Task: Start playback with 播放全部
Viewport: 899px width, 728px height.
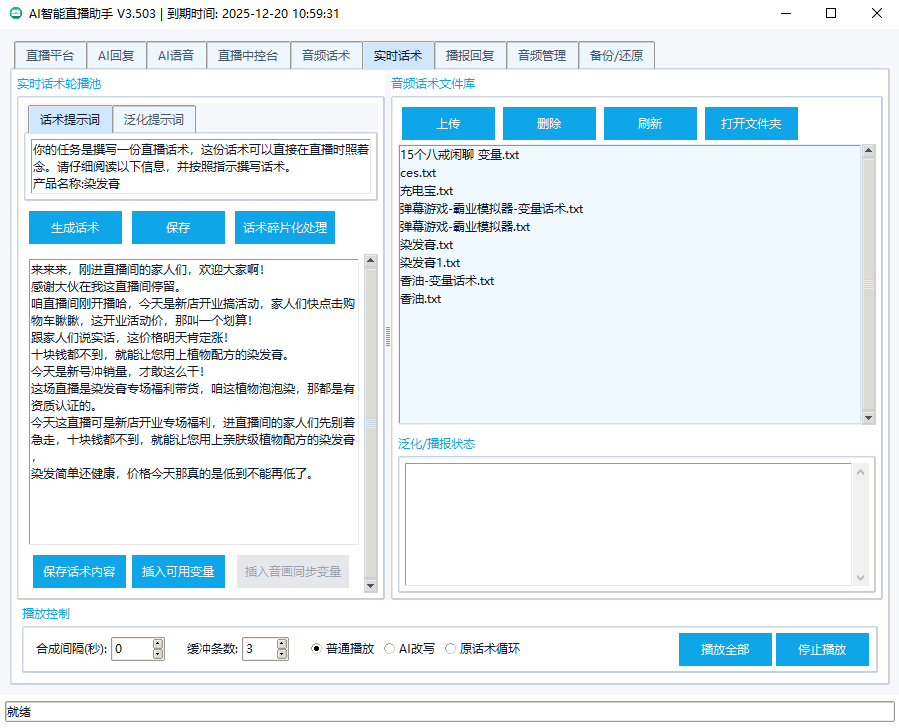Action: [725, 649]
